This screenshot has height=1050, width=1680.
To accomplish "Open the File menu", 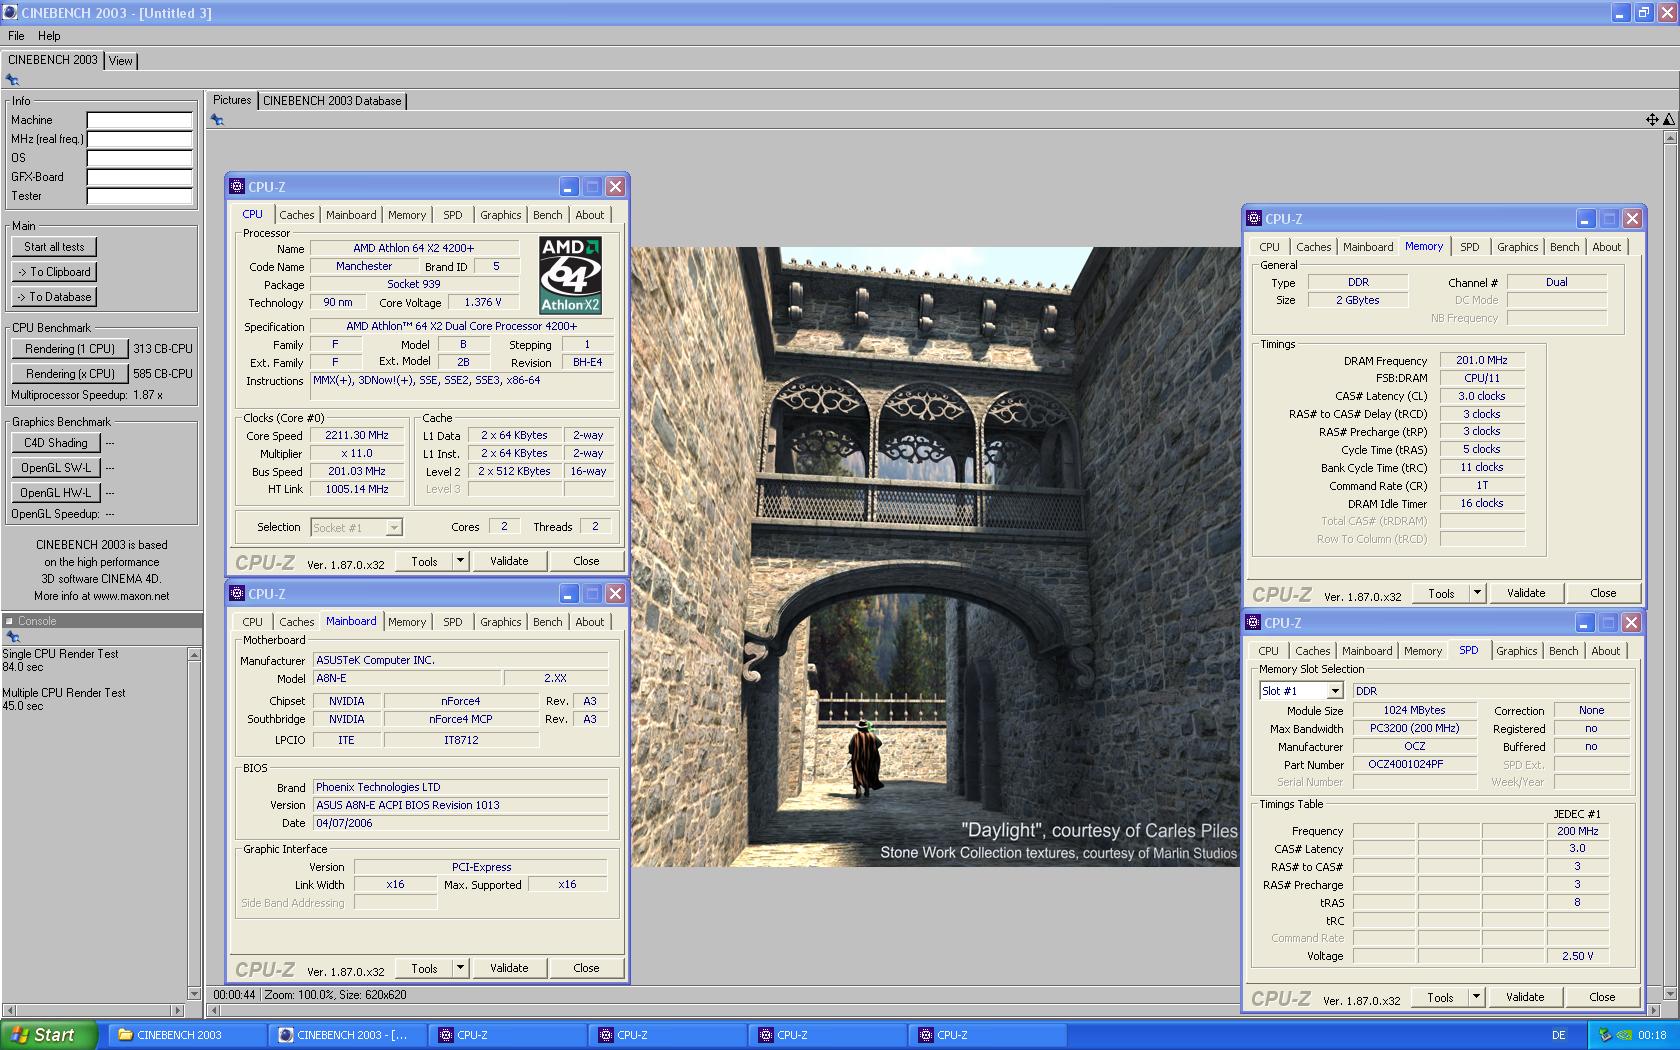I will click(16, 36).
